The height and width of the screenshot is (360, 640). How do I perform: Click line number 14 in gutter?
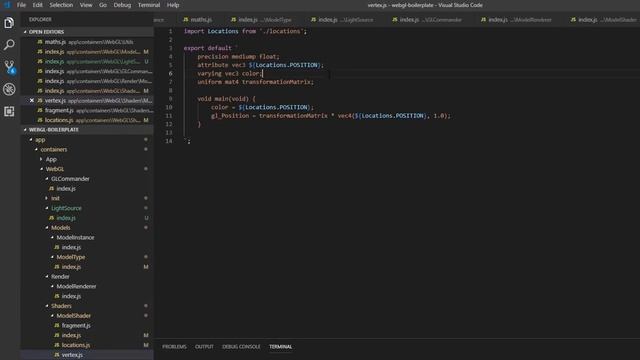click(169, 141)
